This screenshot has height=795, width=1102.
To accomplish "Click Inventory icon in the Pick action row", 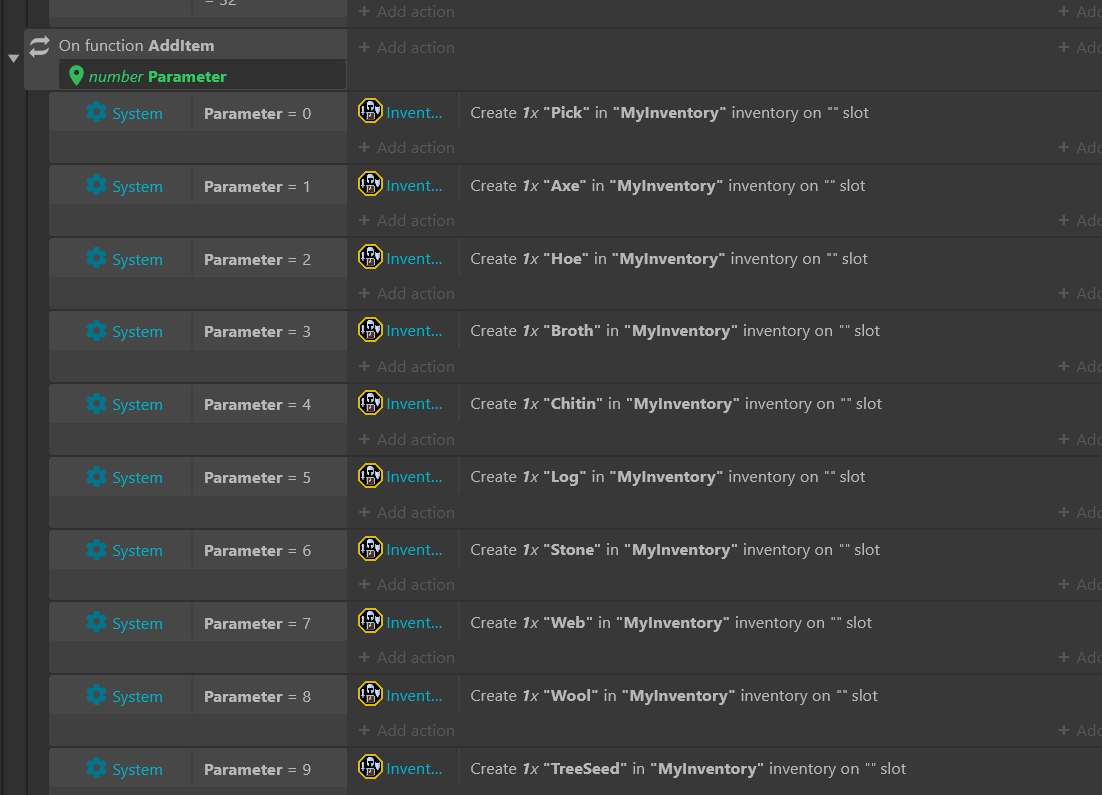I will [x=370, y=111].
